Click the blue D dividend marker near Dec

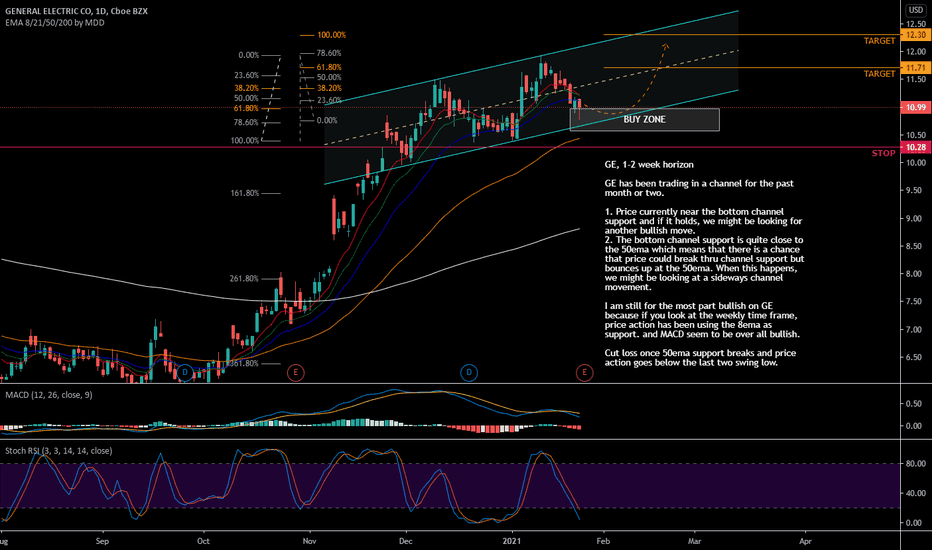[469, 373]
